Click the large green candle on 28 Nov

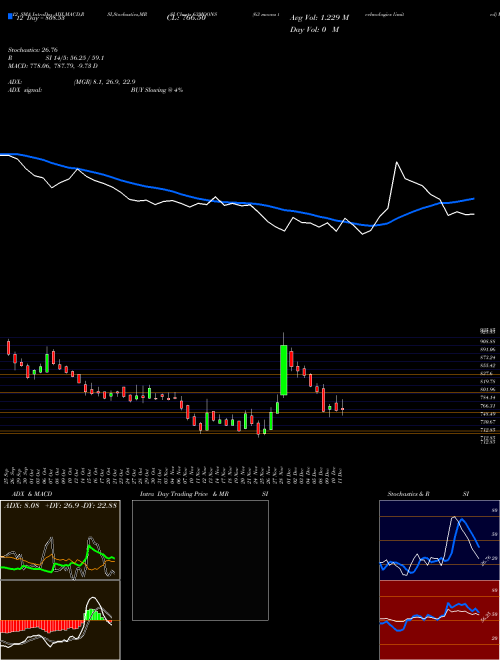coord(284,370)
